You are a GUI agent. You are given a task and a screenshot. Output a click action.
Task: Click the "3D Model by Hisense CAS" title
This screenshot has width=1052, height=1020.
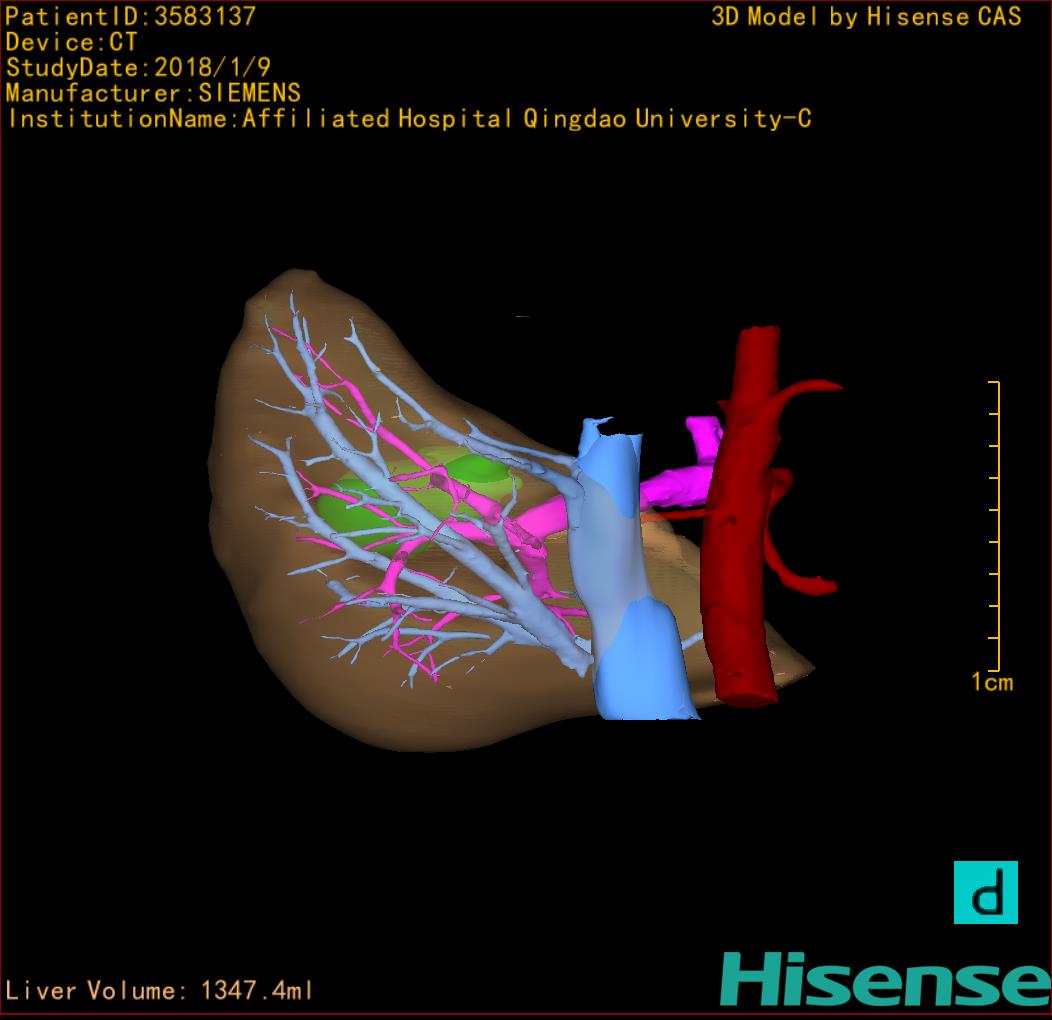866,17
